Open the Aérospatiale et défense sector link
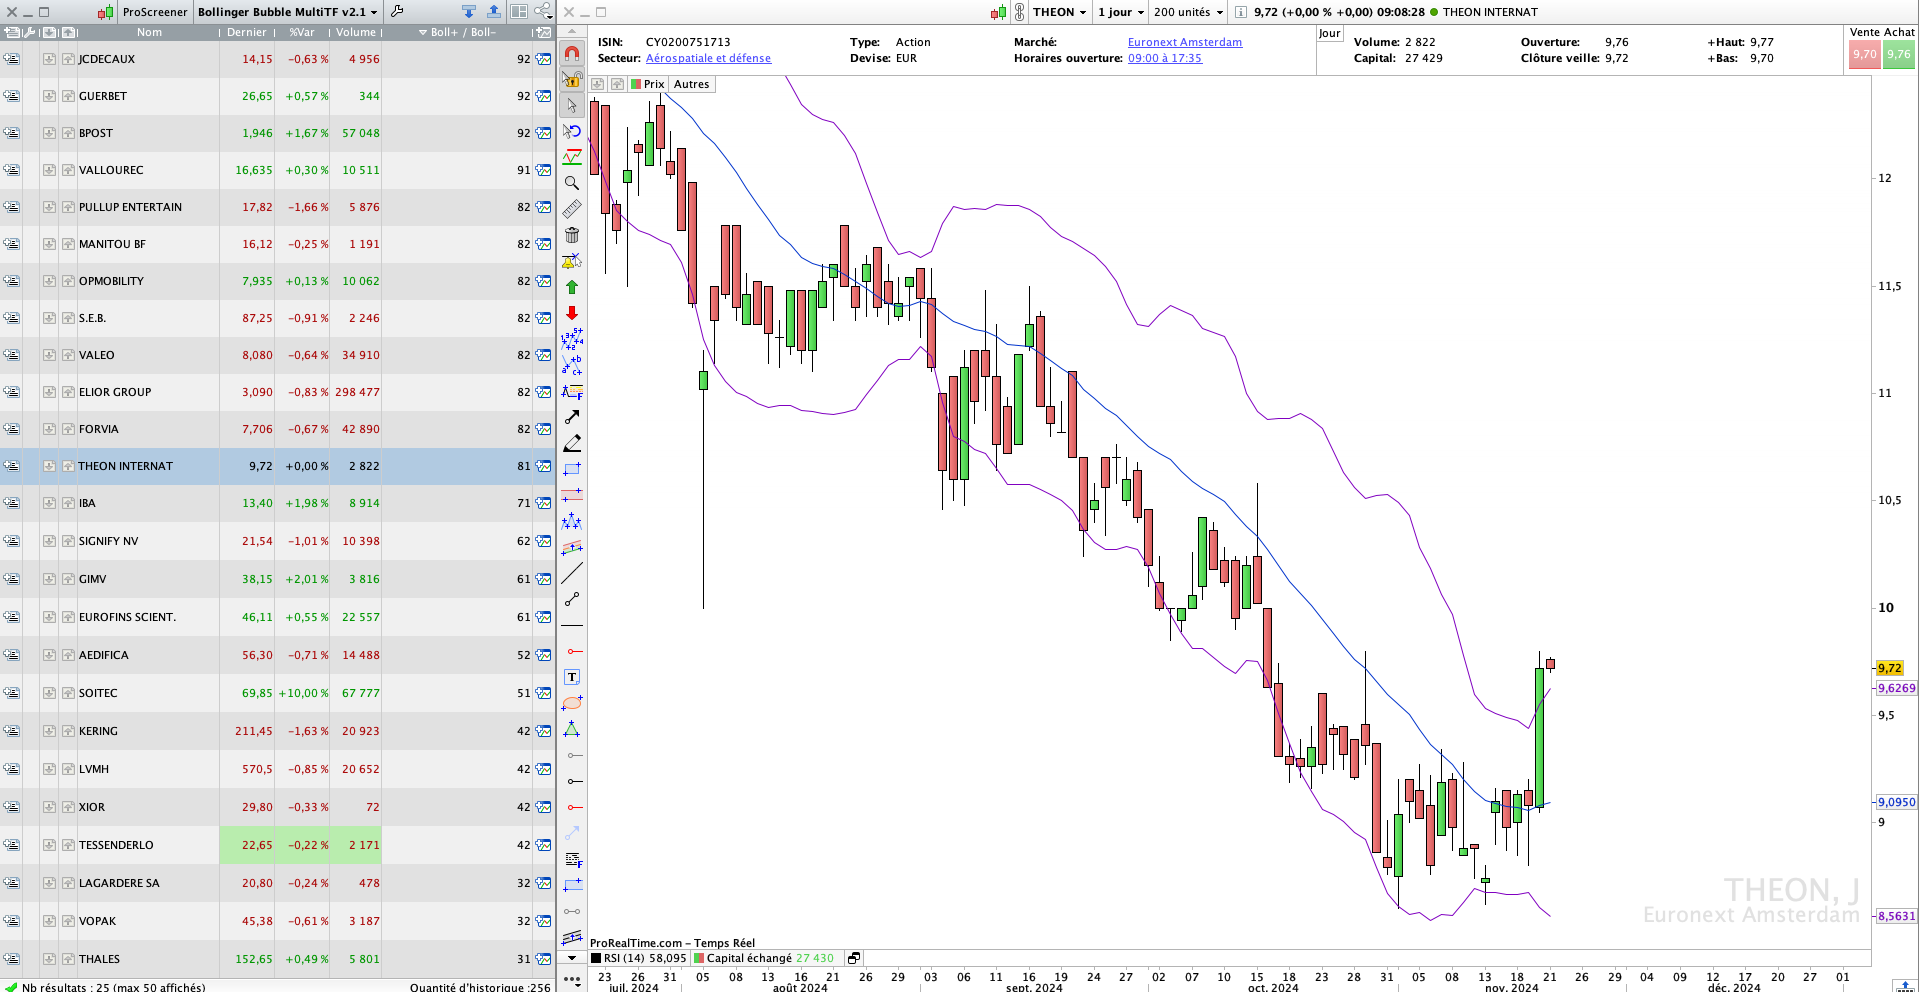Image resolution: width=1919 pixels, height=992 pixels. (x=708, y=58)
